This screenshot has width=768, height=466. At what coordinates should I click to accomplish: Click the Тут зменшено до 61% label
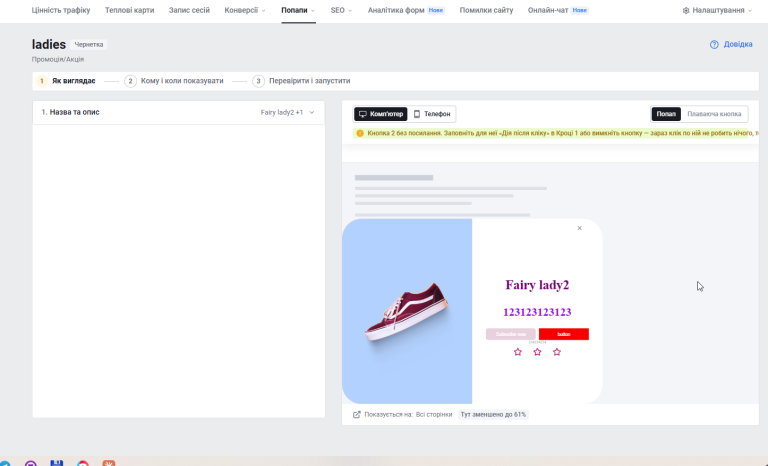coord(493,415)
